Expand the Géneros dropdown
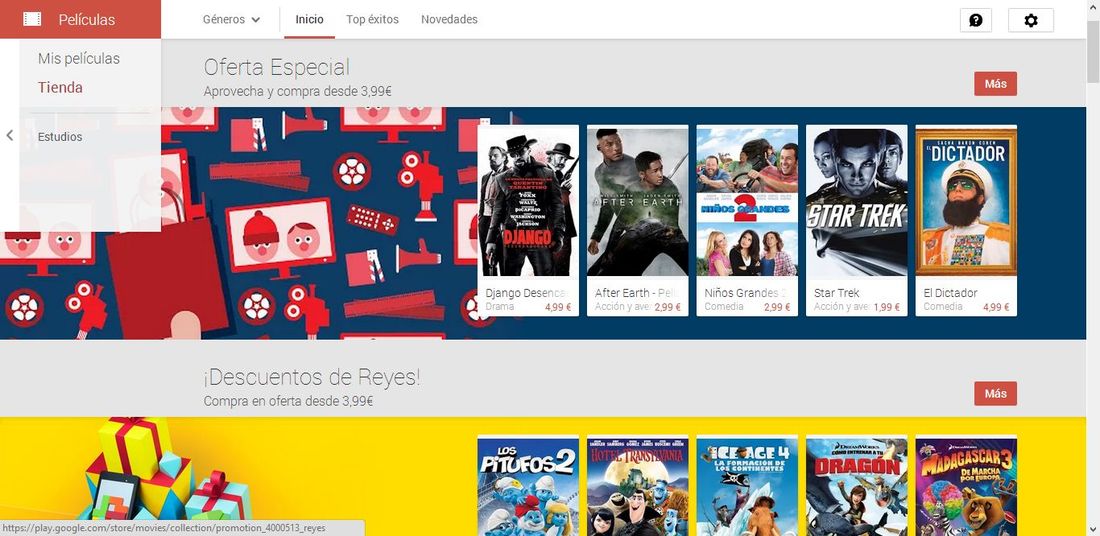 pyautogui.click(x=232, y=20)
